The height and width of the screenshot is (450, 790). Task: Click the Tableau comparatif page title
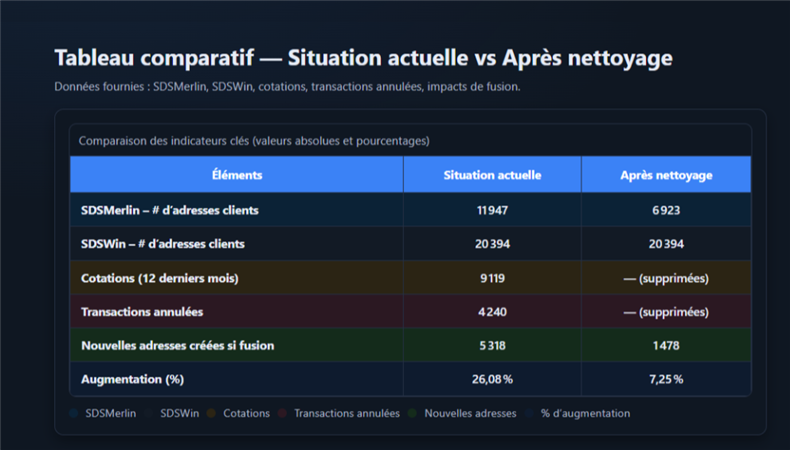(x=363, y=58)
